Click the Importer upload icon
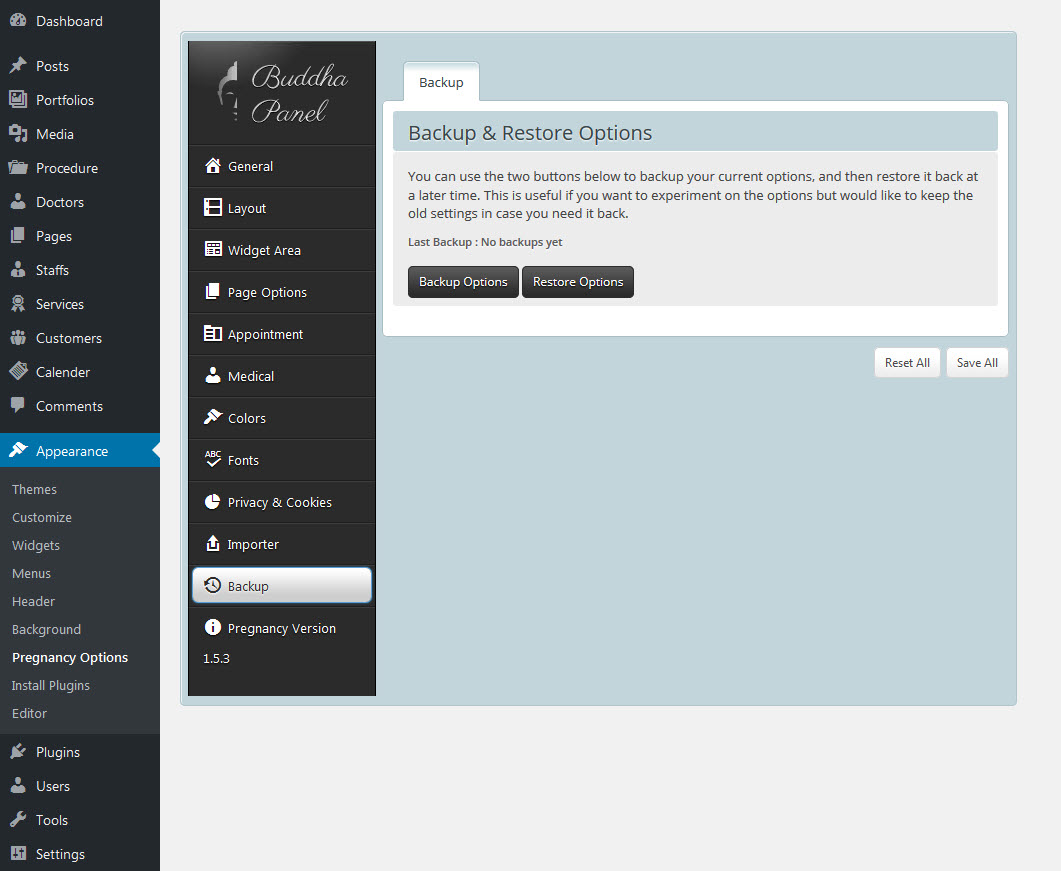 (x=212, y=544)
